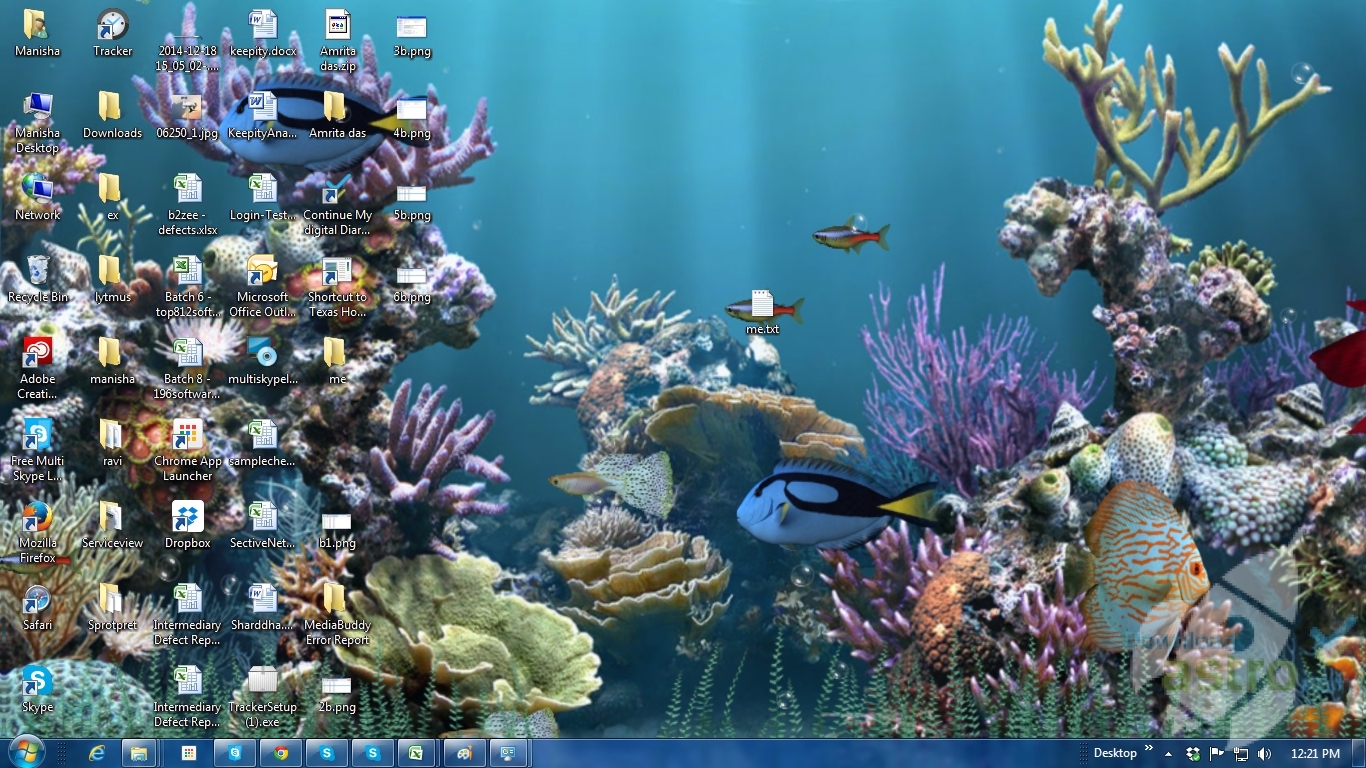Open the Action Center flag icon
This screenshot has width=1366, height=768.
click(1217, 753)
